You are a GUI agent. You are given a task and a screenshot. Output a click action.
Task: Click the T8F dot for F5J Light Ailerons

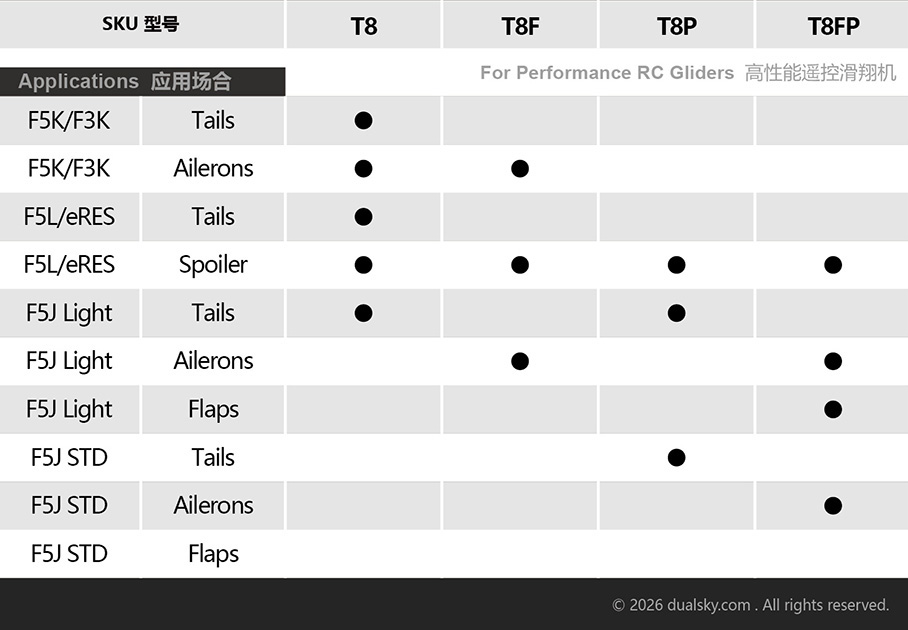pyautogui.click(x=520, y=361)
